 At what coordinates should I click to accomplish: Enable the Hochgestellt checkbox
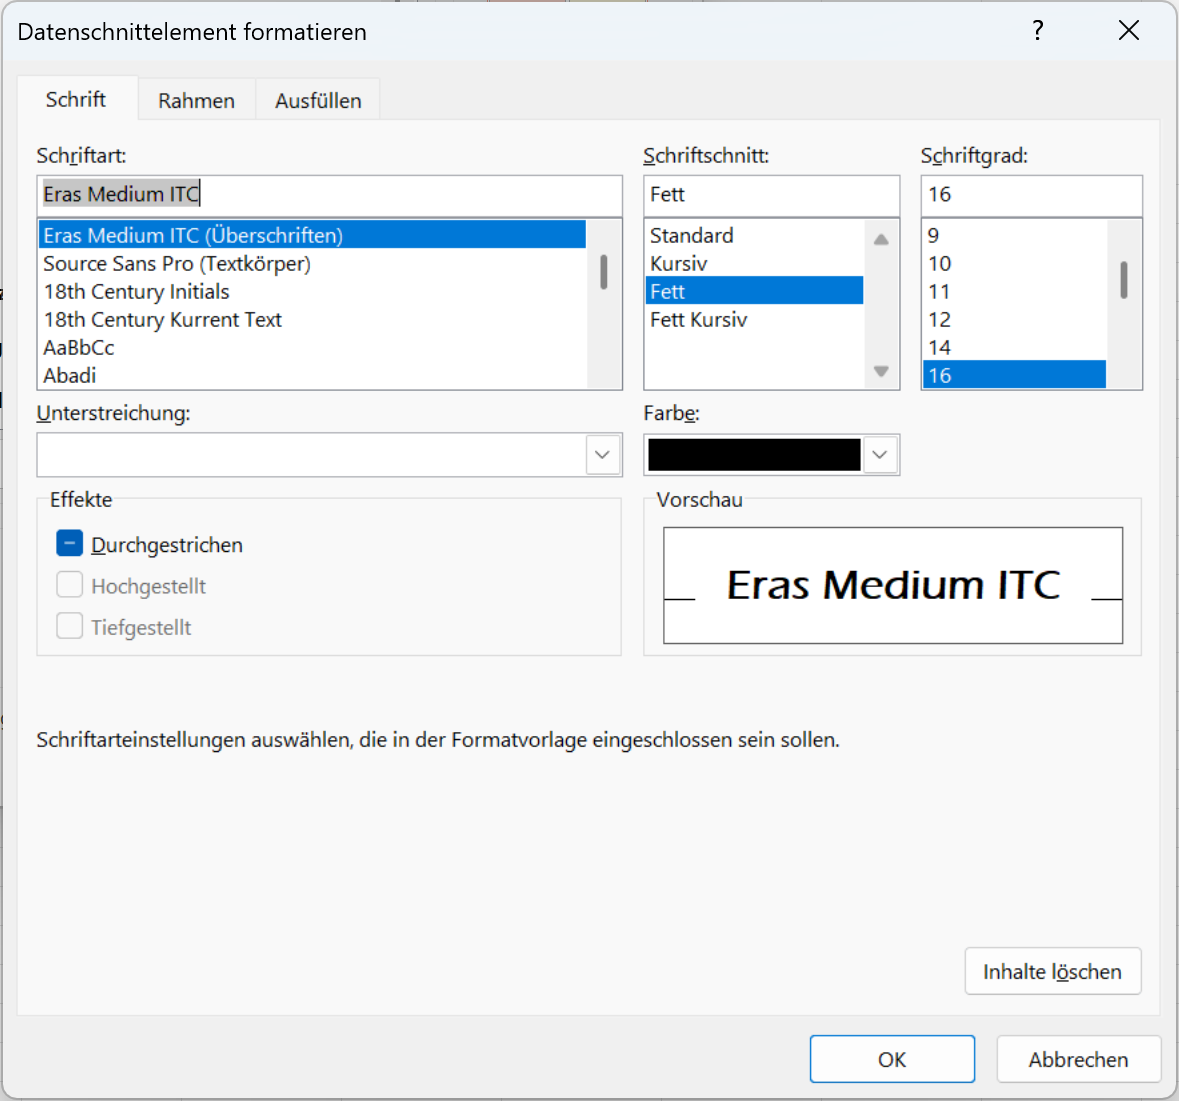(70, 585)
